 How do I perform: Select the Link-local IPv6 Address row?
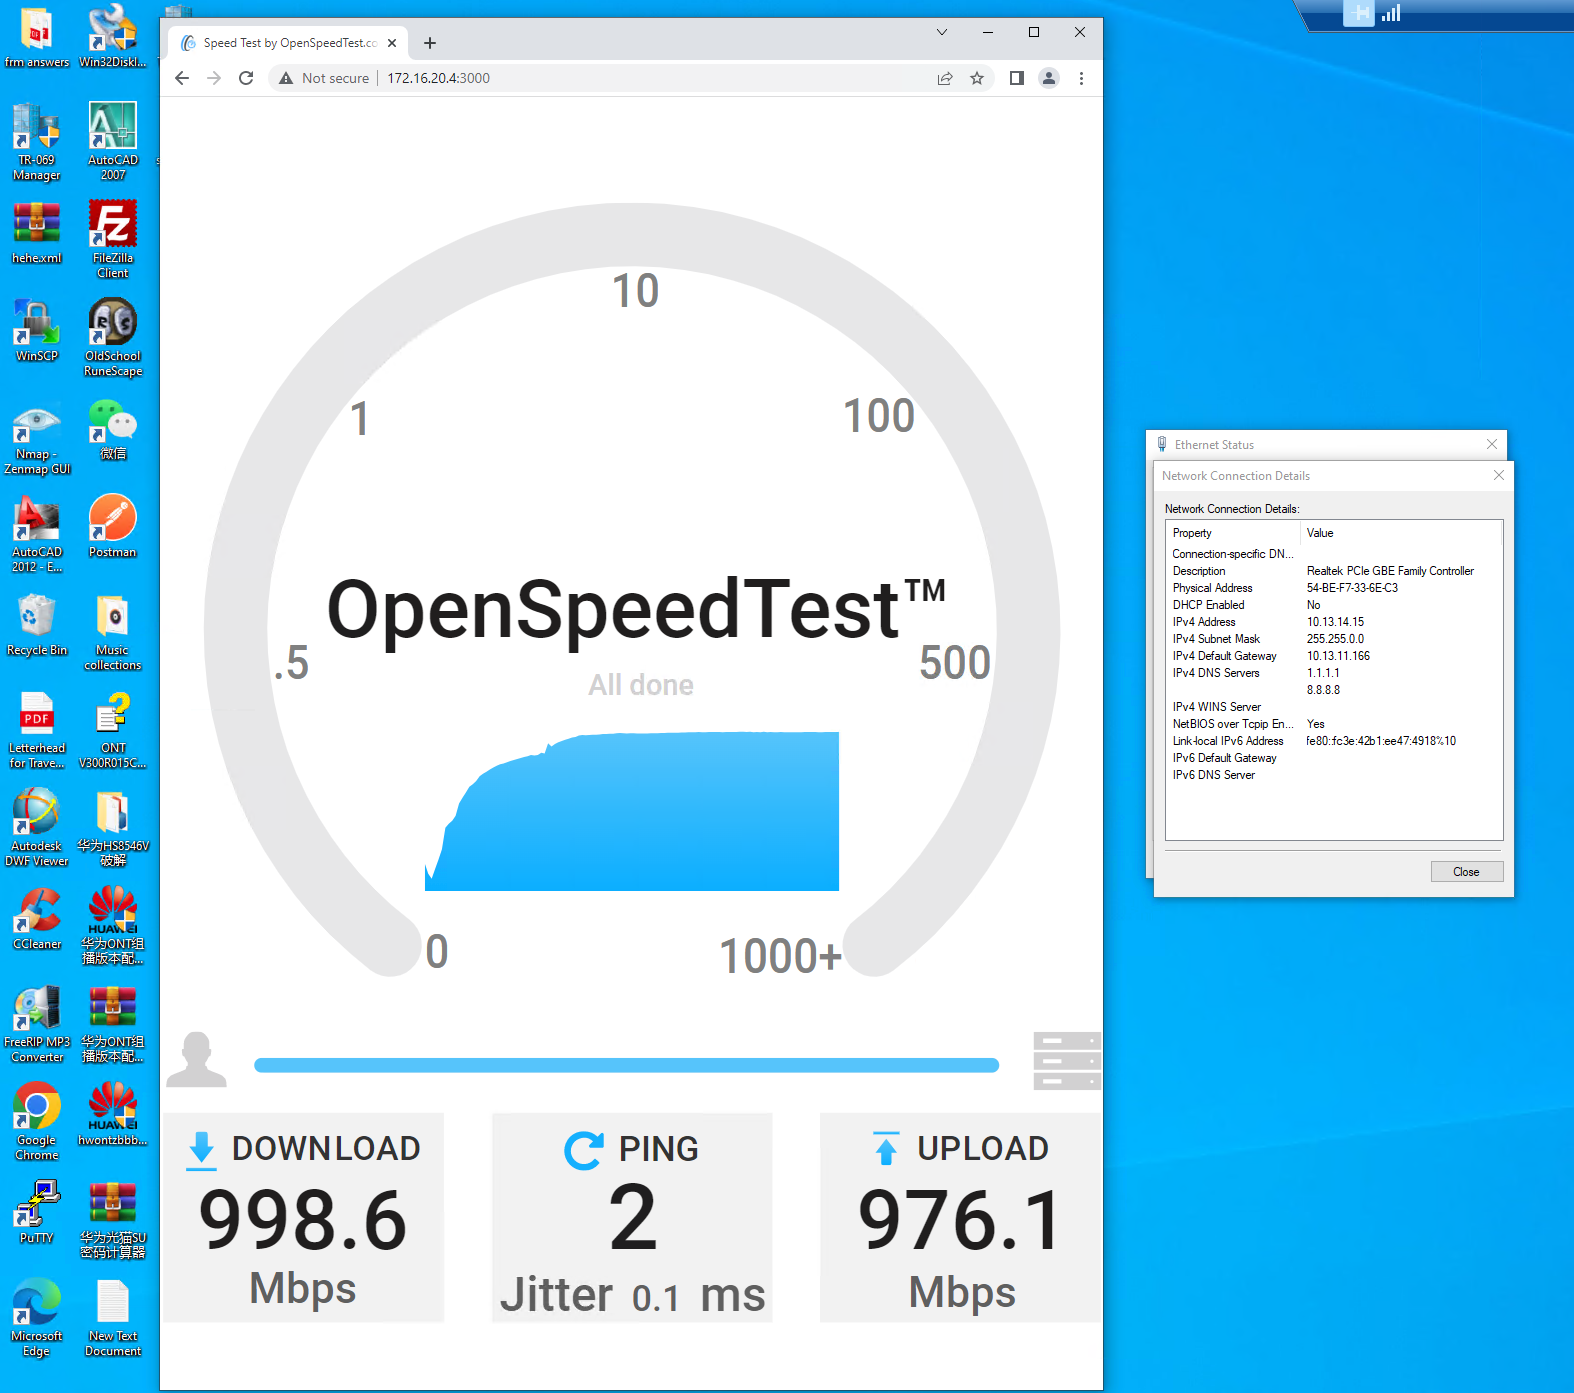coord(1334,741)
